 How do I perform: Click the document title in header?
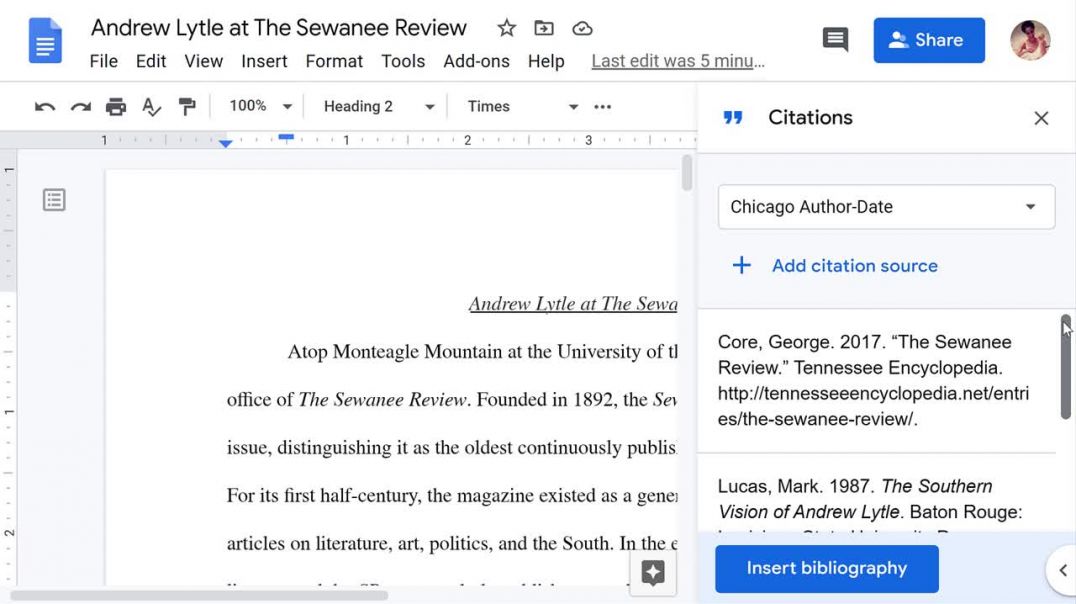pos(279,28)
